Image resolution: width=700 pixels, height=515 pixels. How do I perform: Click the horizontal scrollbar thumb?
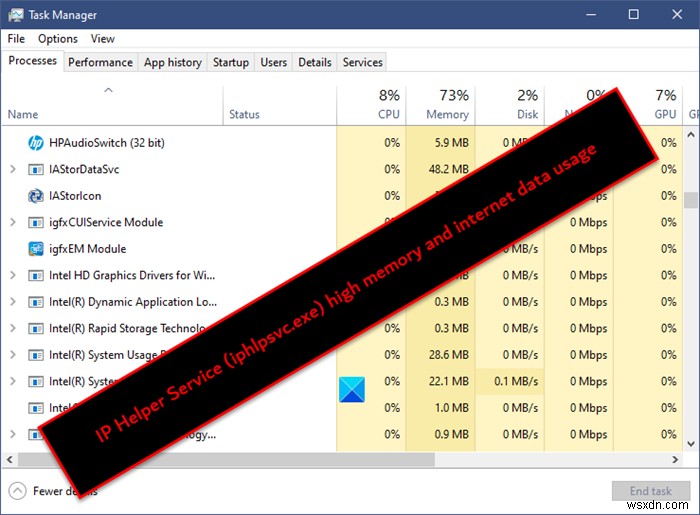click(x=226, y=459)
